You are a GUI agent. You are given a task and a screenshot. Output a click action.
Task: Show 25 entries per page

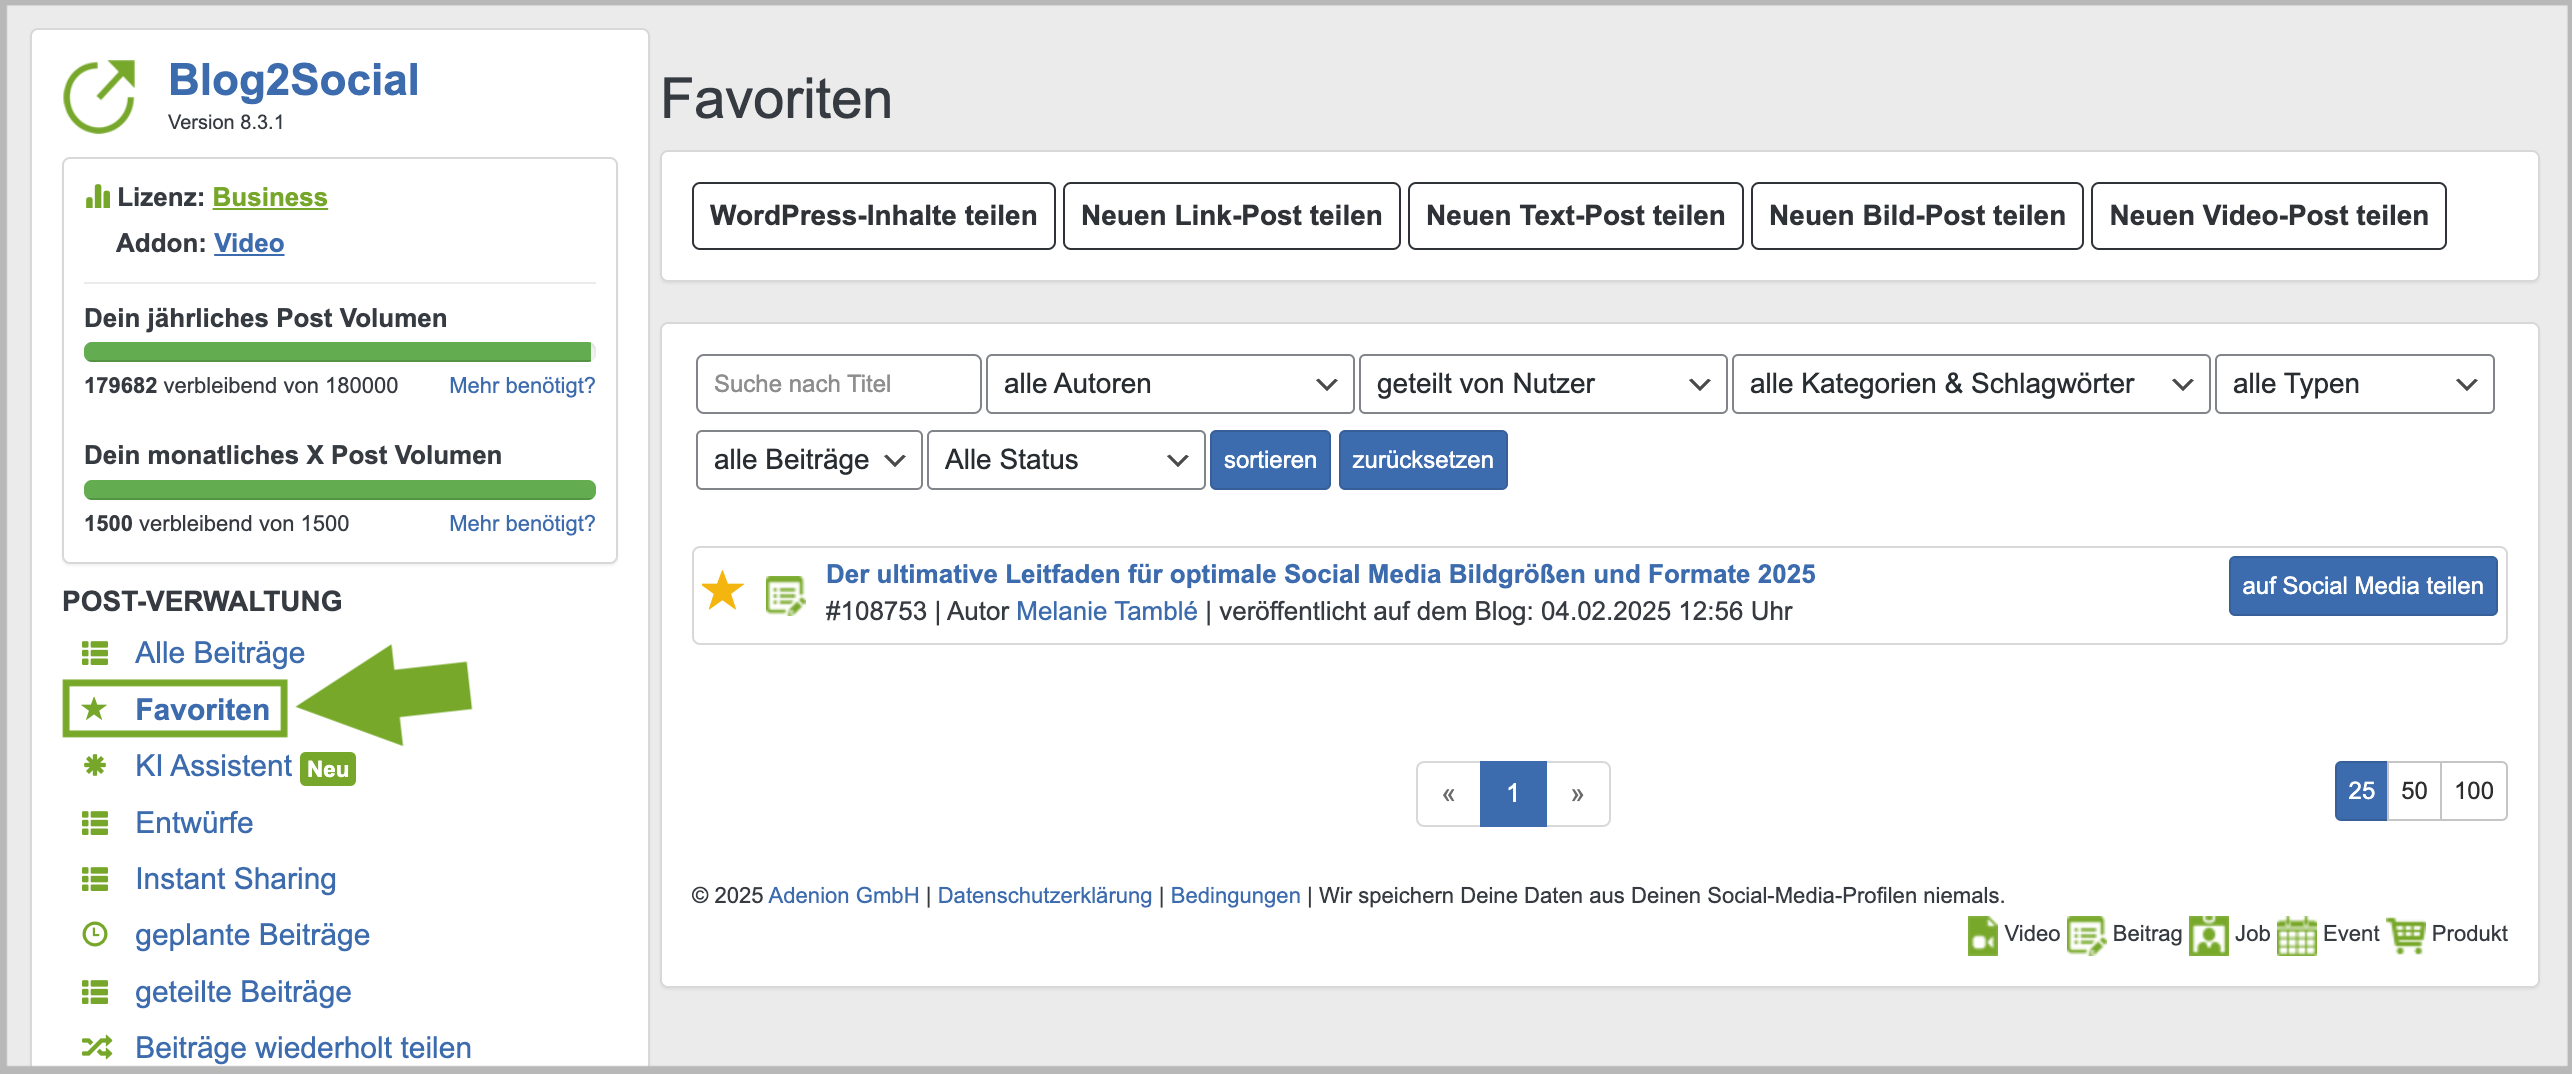(x=2361, y=791)
